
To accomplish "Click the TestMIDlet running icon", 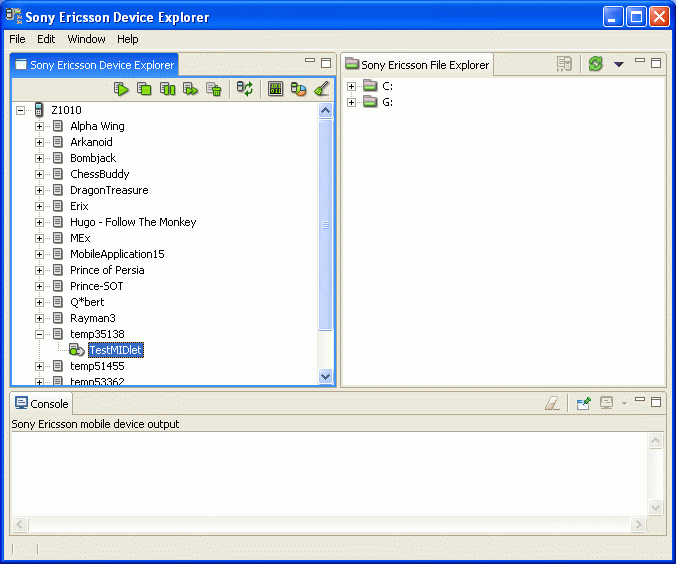I will click(77, 350).
